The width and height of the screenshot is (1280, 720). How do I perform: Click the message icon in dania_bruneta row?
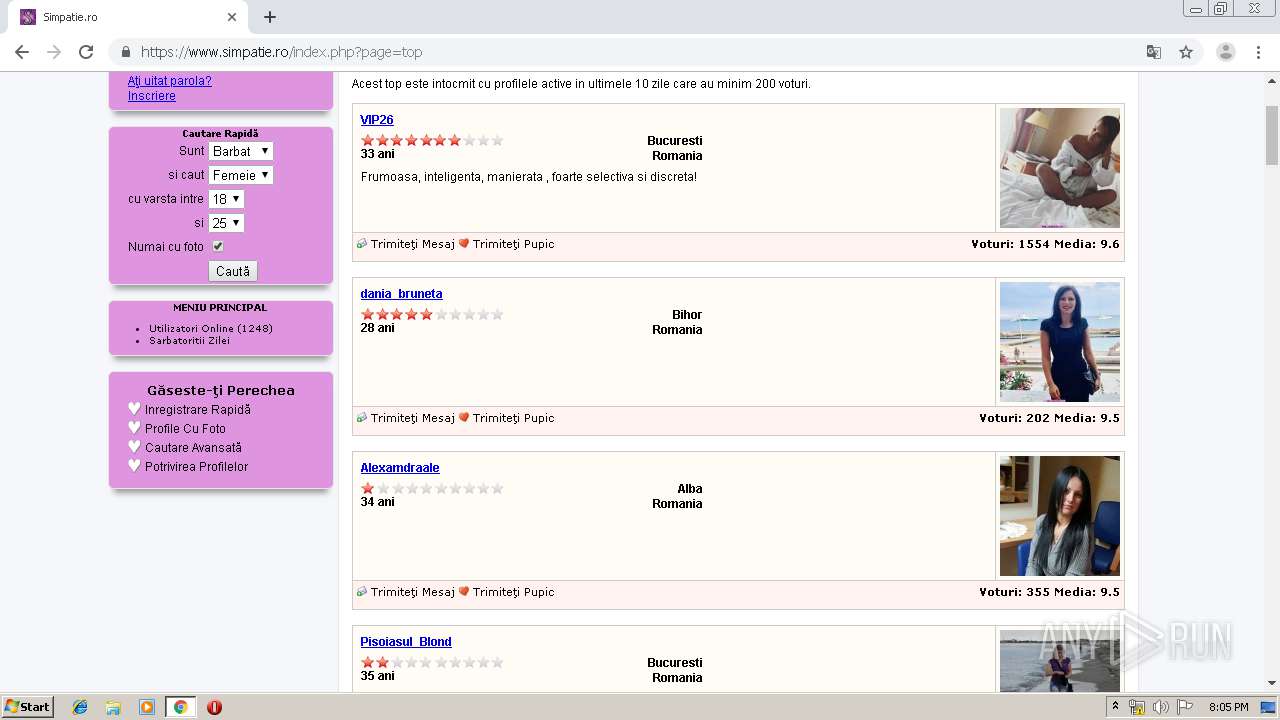(362, 418)
